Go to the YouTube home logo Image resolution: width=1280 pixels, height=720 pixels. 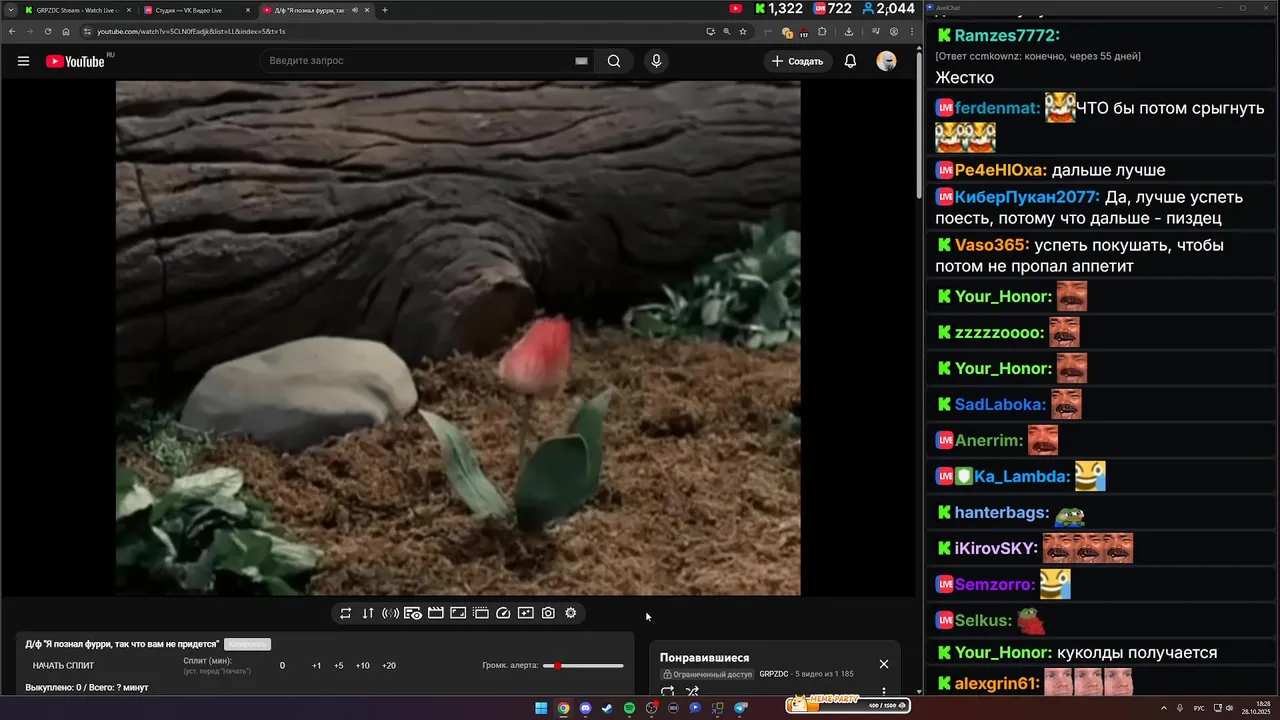(x=75, y=61)
